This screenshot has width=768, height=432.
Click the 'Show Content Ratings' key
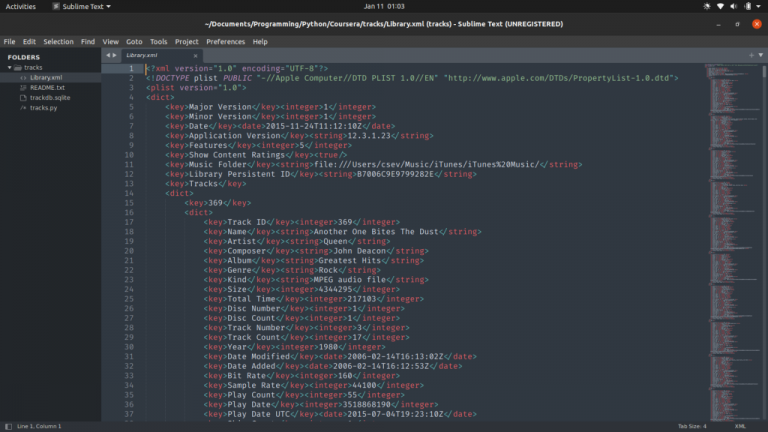[x=237, y=155]
